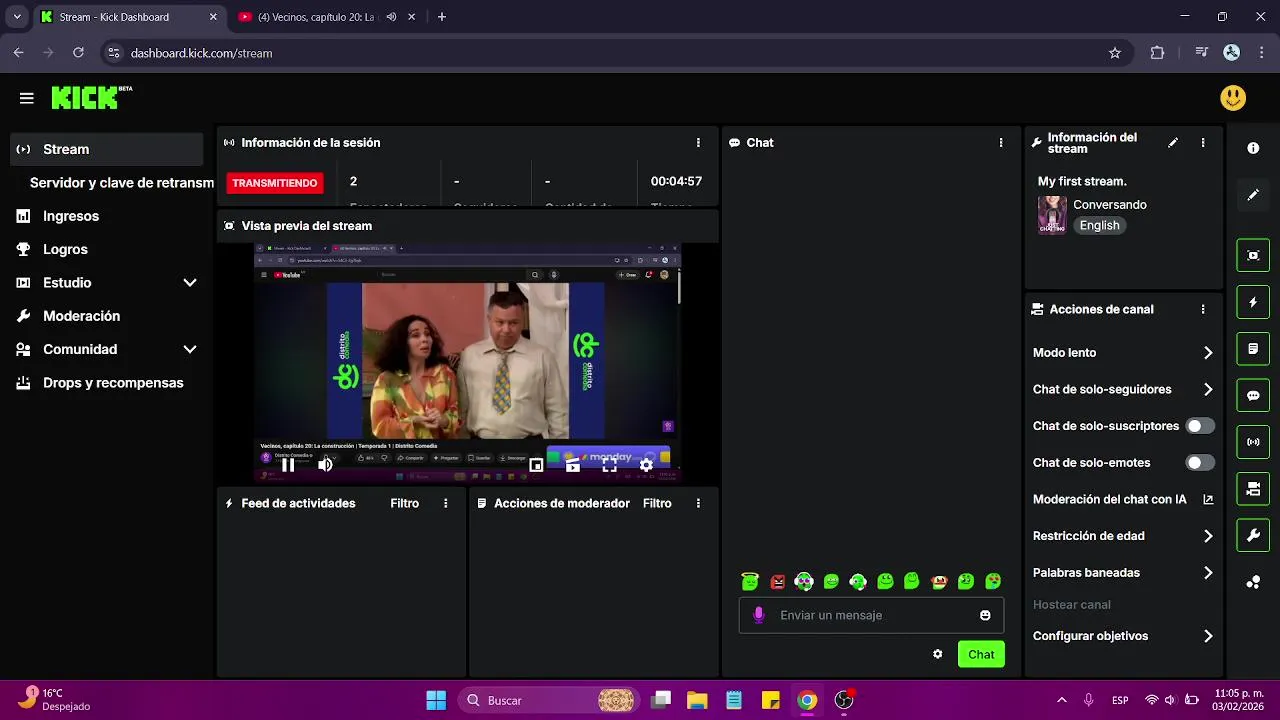Mute the stream preview volume
Image resolution: width=1280 pixels, height=720 pixels.
(x=325, y=465)
